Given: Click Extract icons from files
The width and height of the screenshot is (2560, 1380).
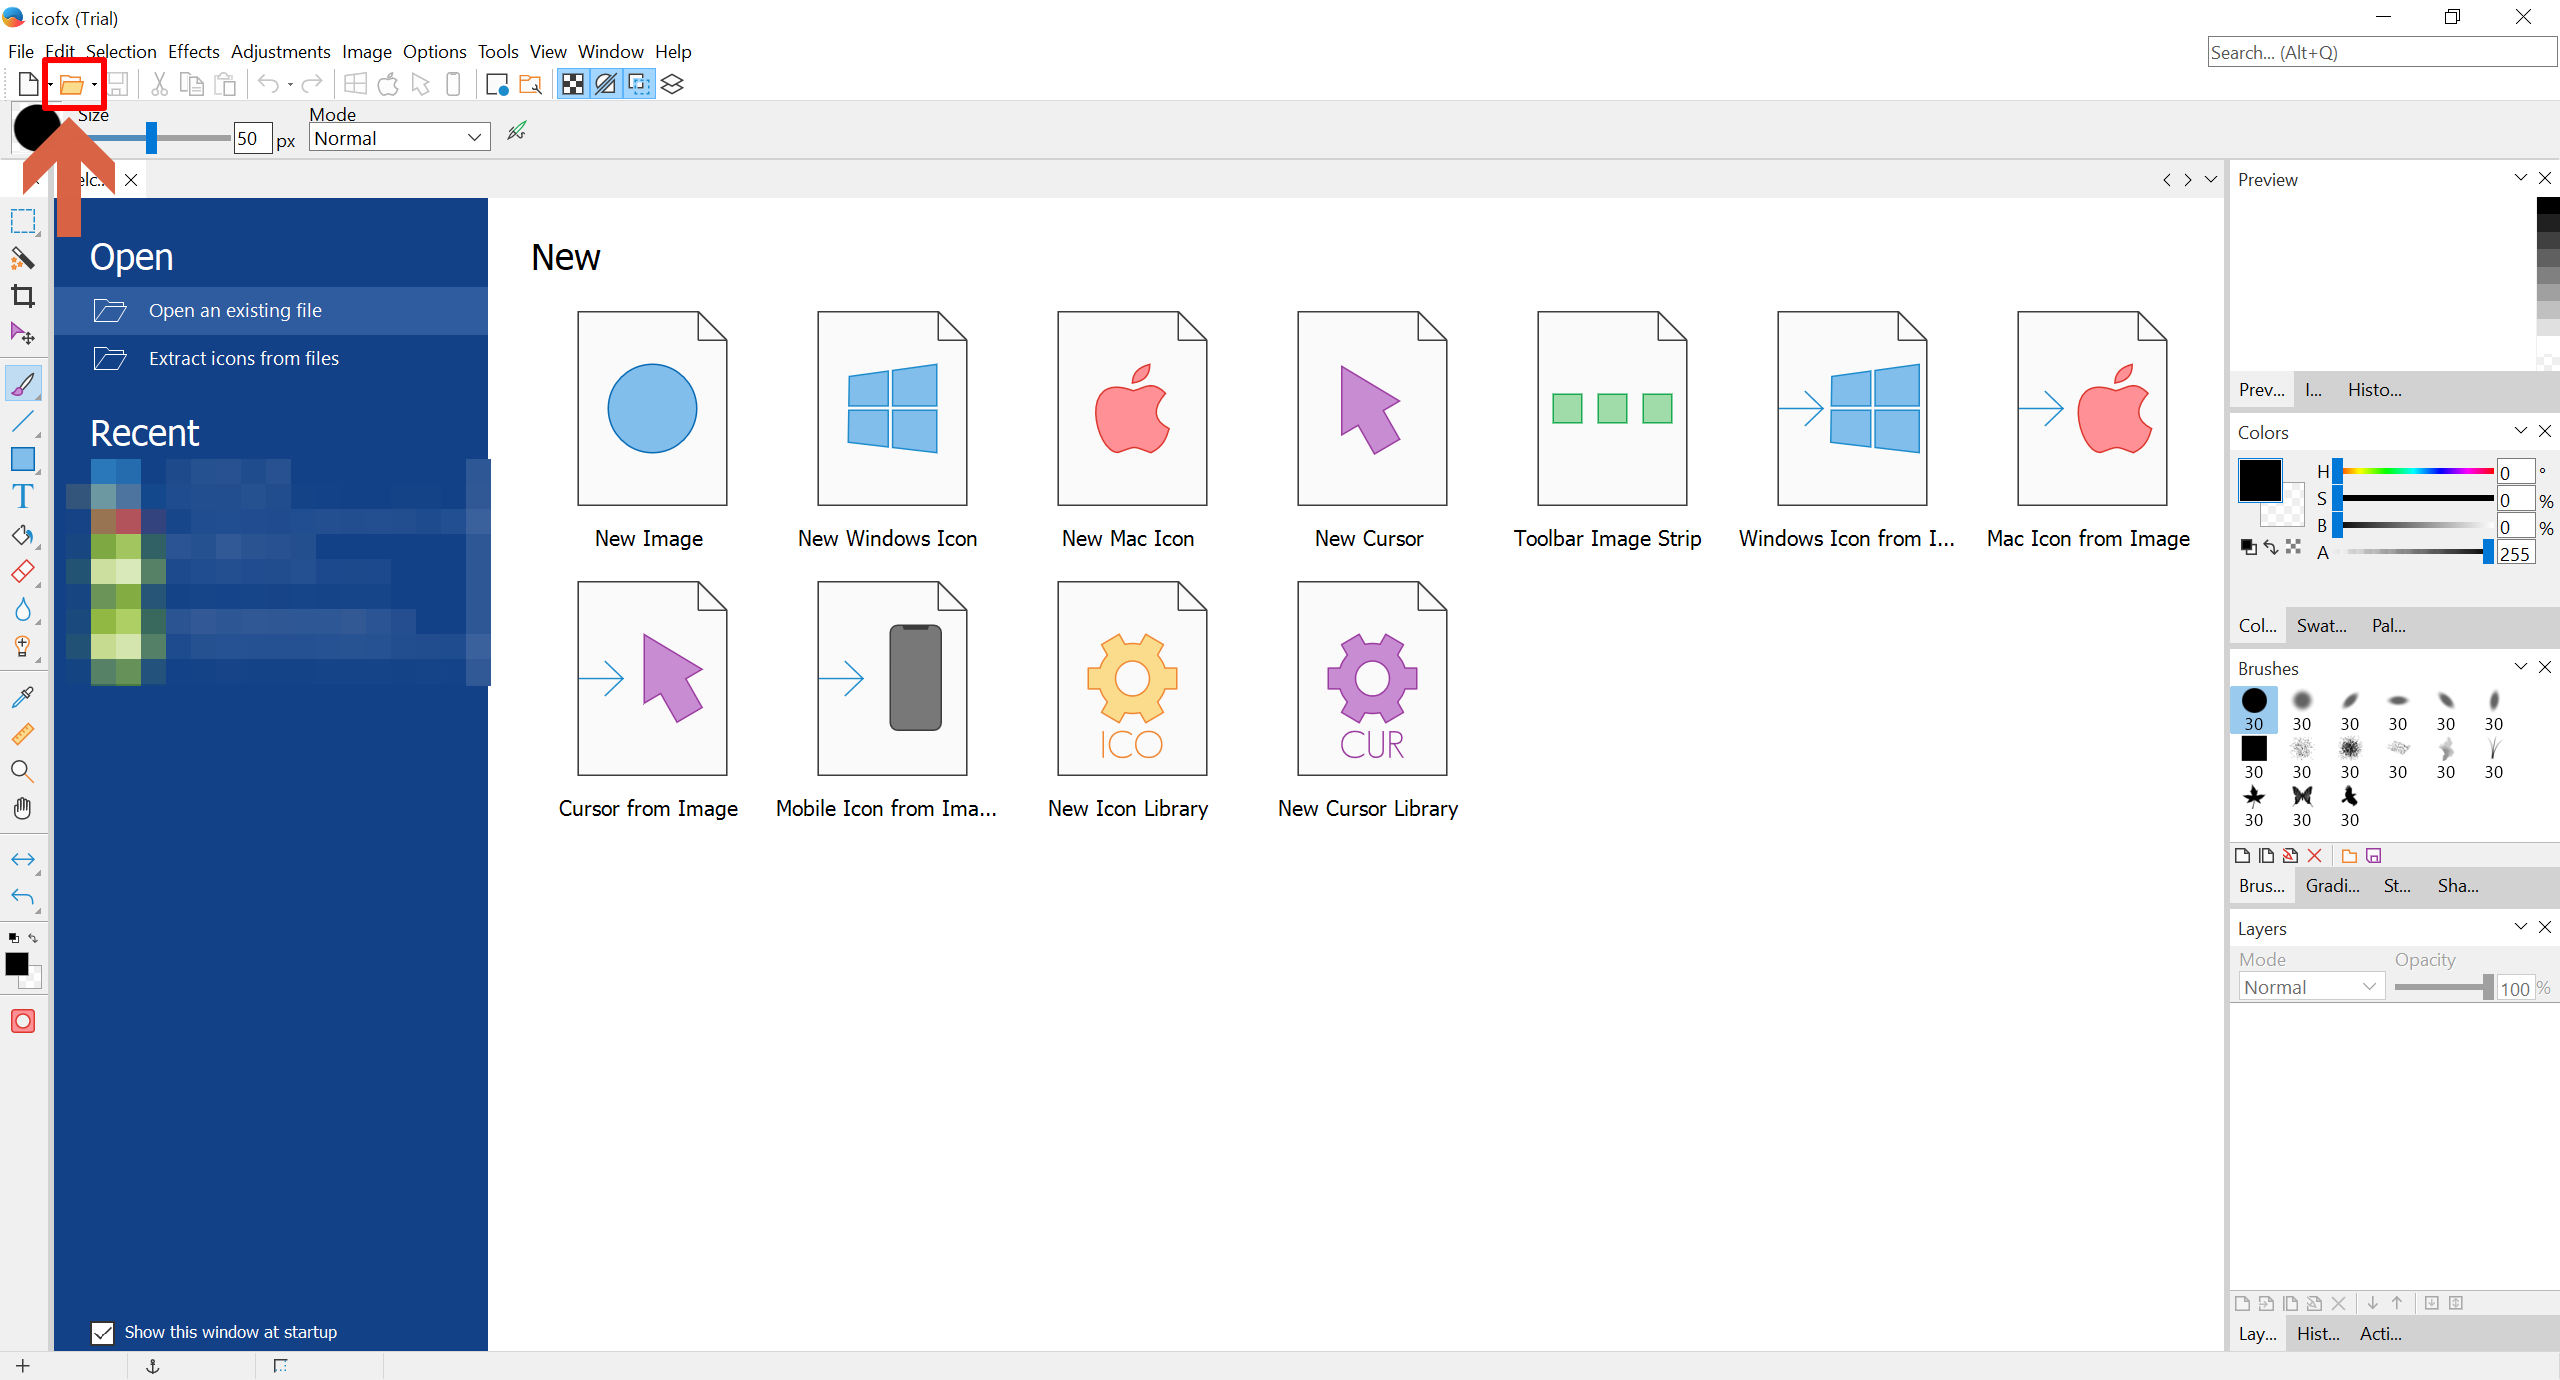Looking at the screenshot, I should (x=243, y=358).
